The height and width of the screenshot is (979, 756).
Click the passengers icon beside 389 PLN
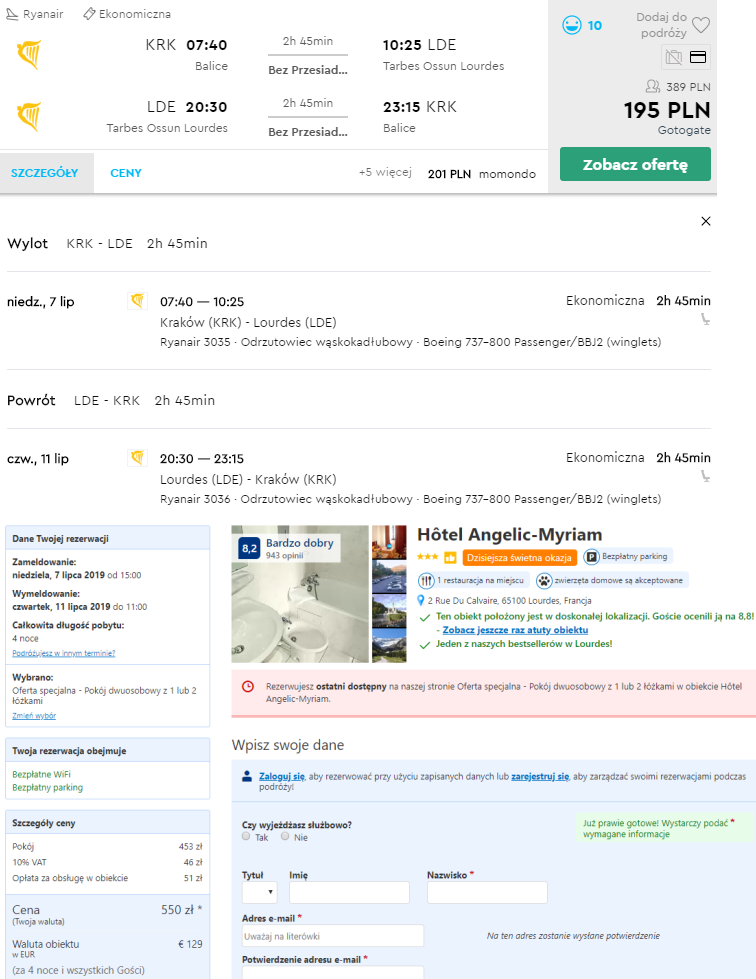pos(652,86)
